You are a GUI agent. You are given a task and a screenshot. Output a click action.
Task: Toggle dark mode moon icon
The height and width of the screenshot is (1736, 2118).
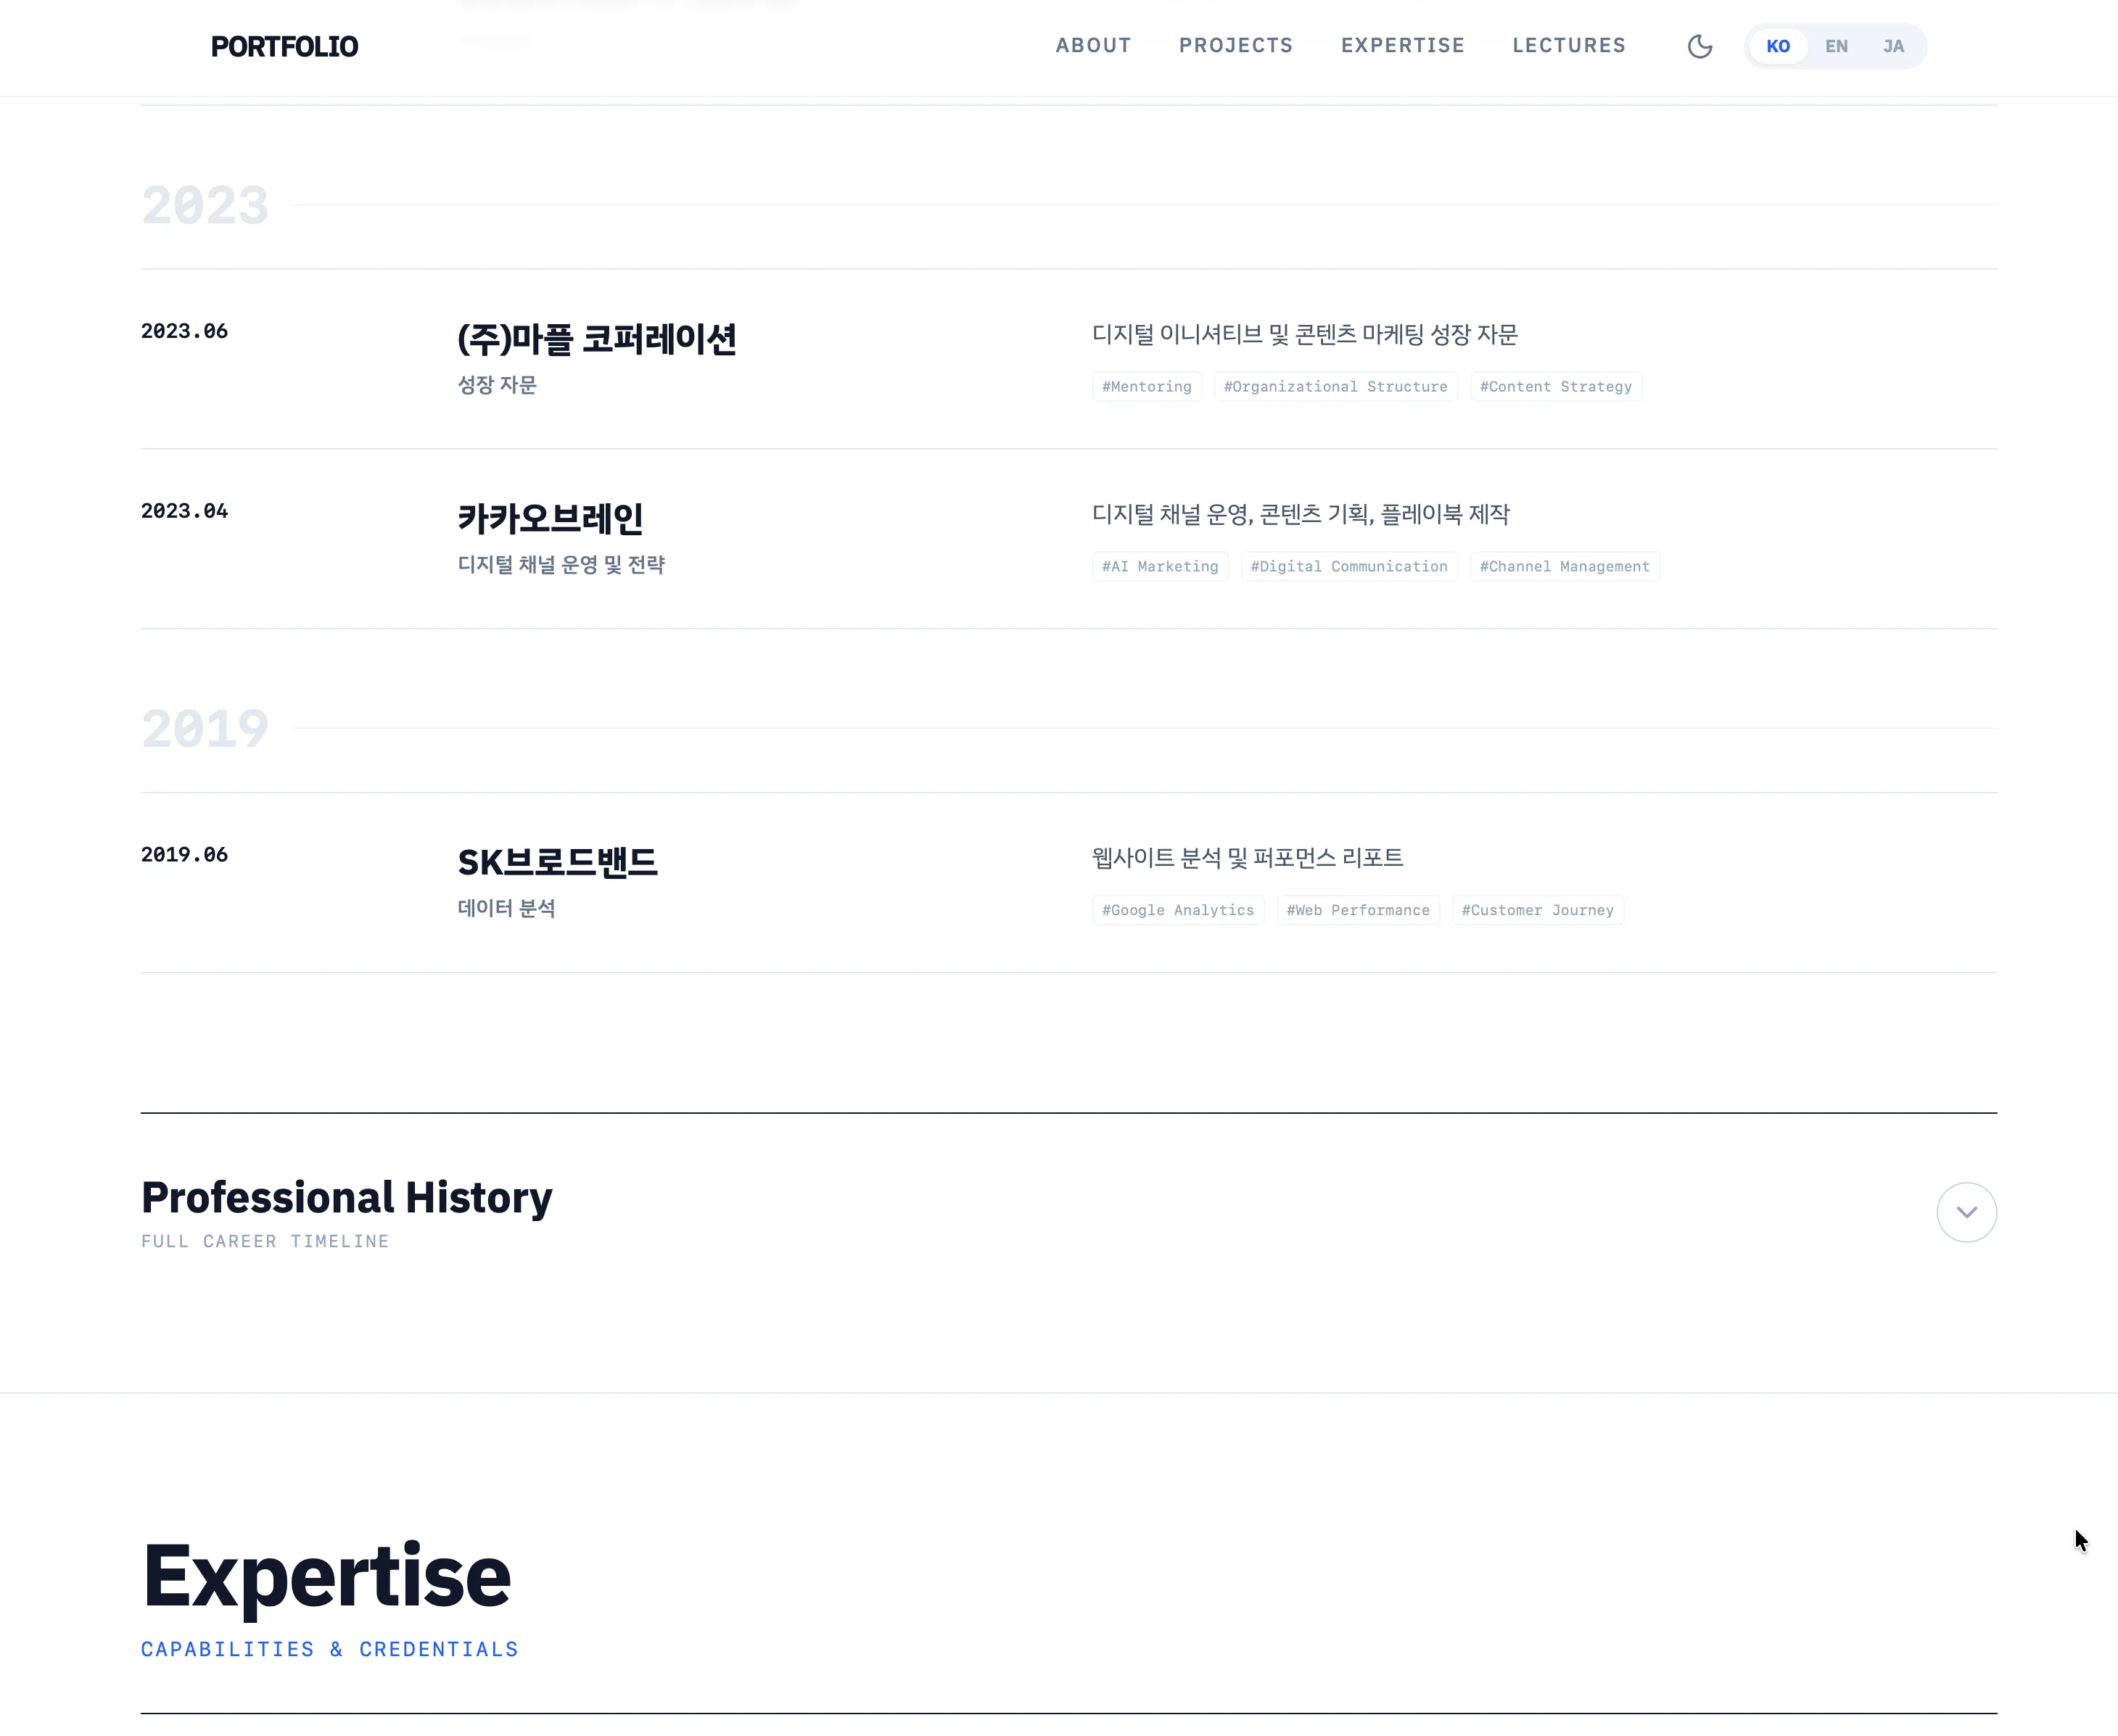1699,46
